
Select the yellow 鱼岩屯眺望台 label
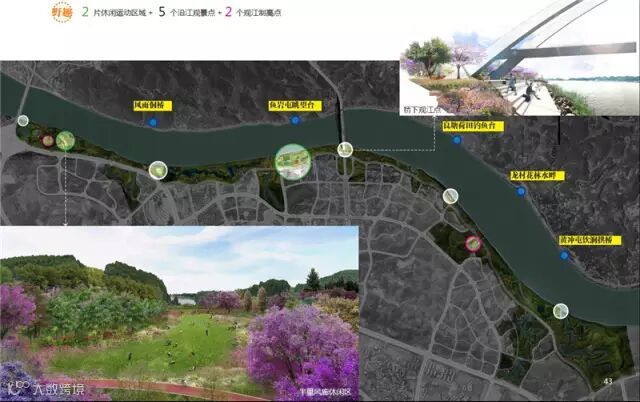coord(295,106)
